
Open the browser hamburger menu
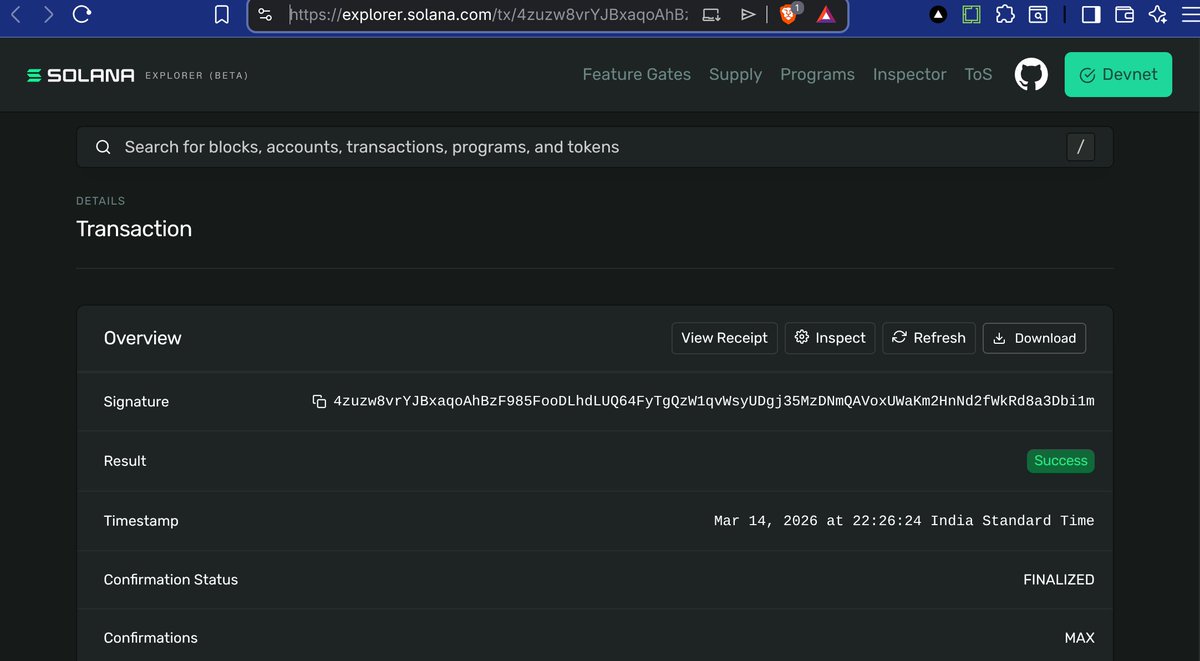pos(1189,15)
